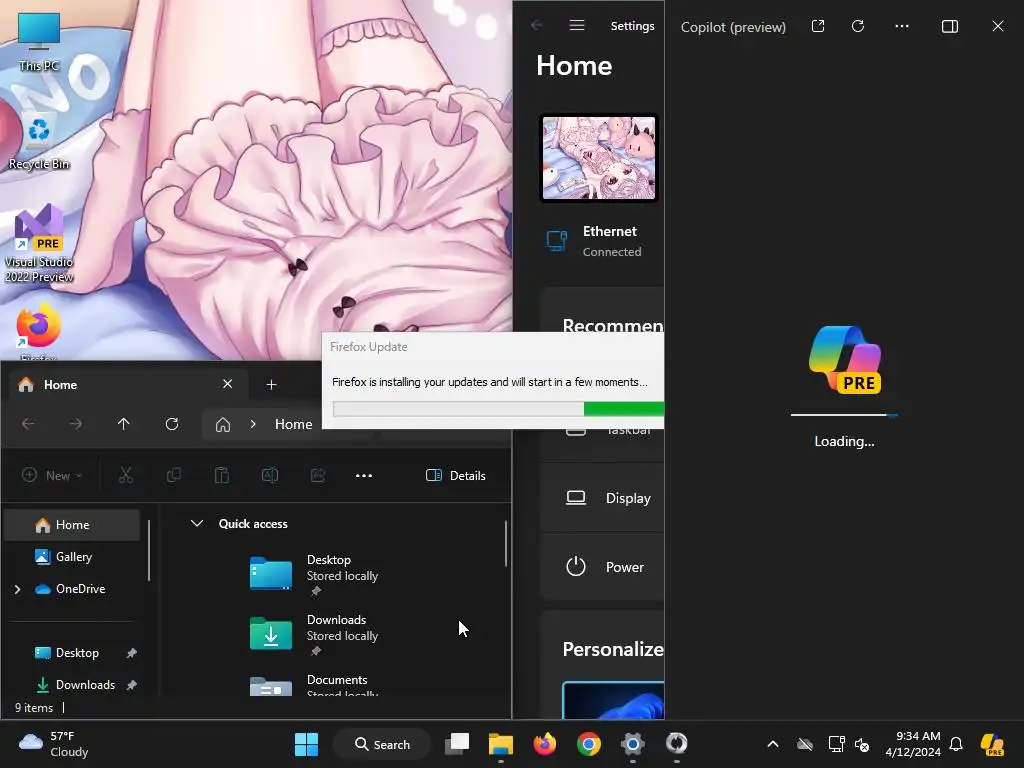Image resolution: width=1024 pixels, height=768 pixels.
Task: Go forward in File Explorer
Action: pos(76,424)
